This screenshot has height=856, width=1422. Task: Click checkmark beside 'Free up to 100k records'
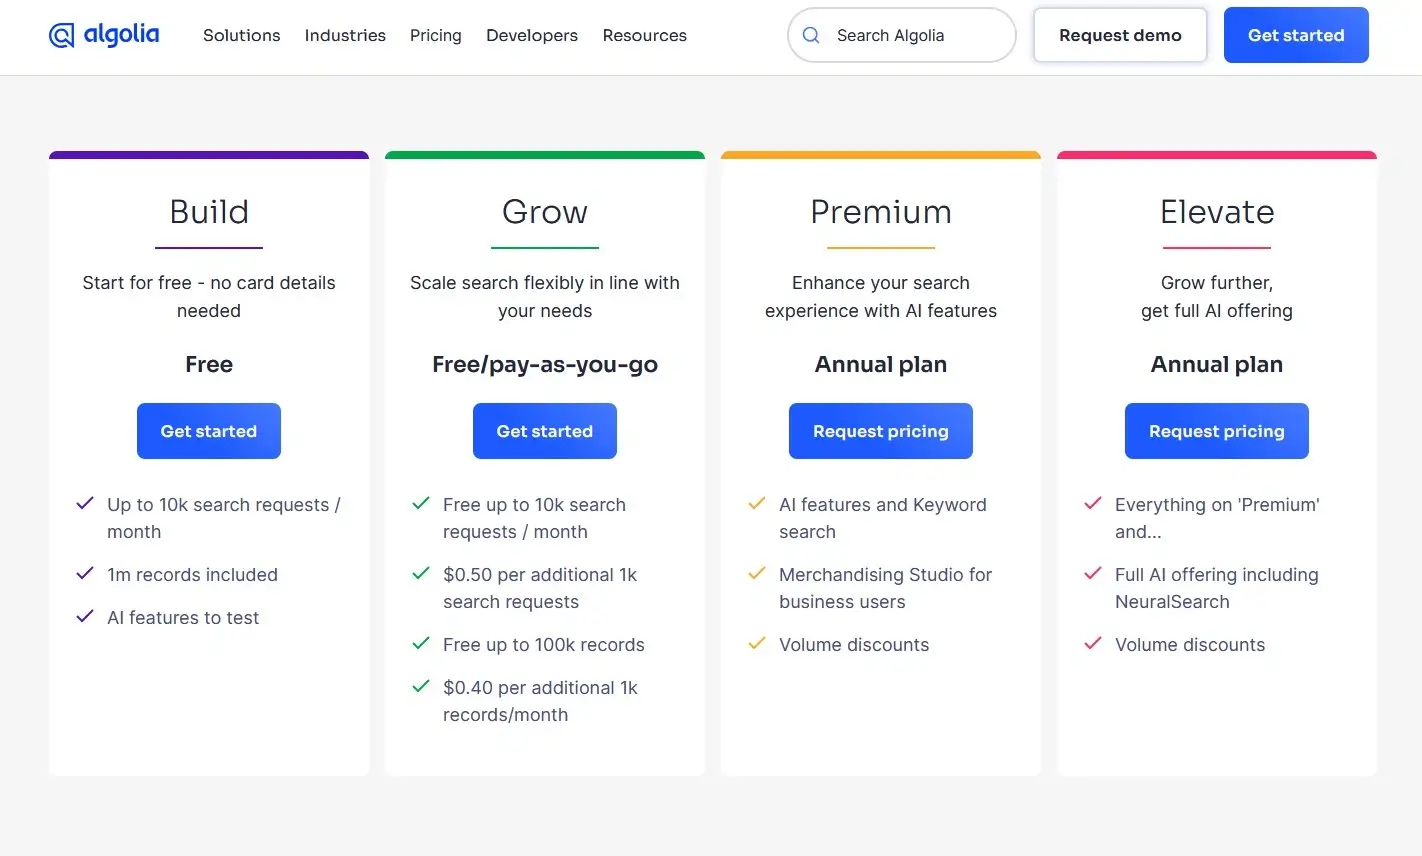coord(421,643)
